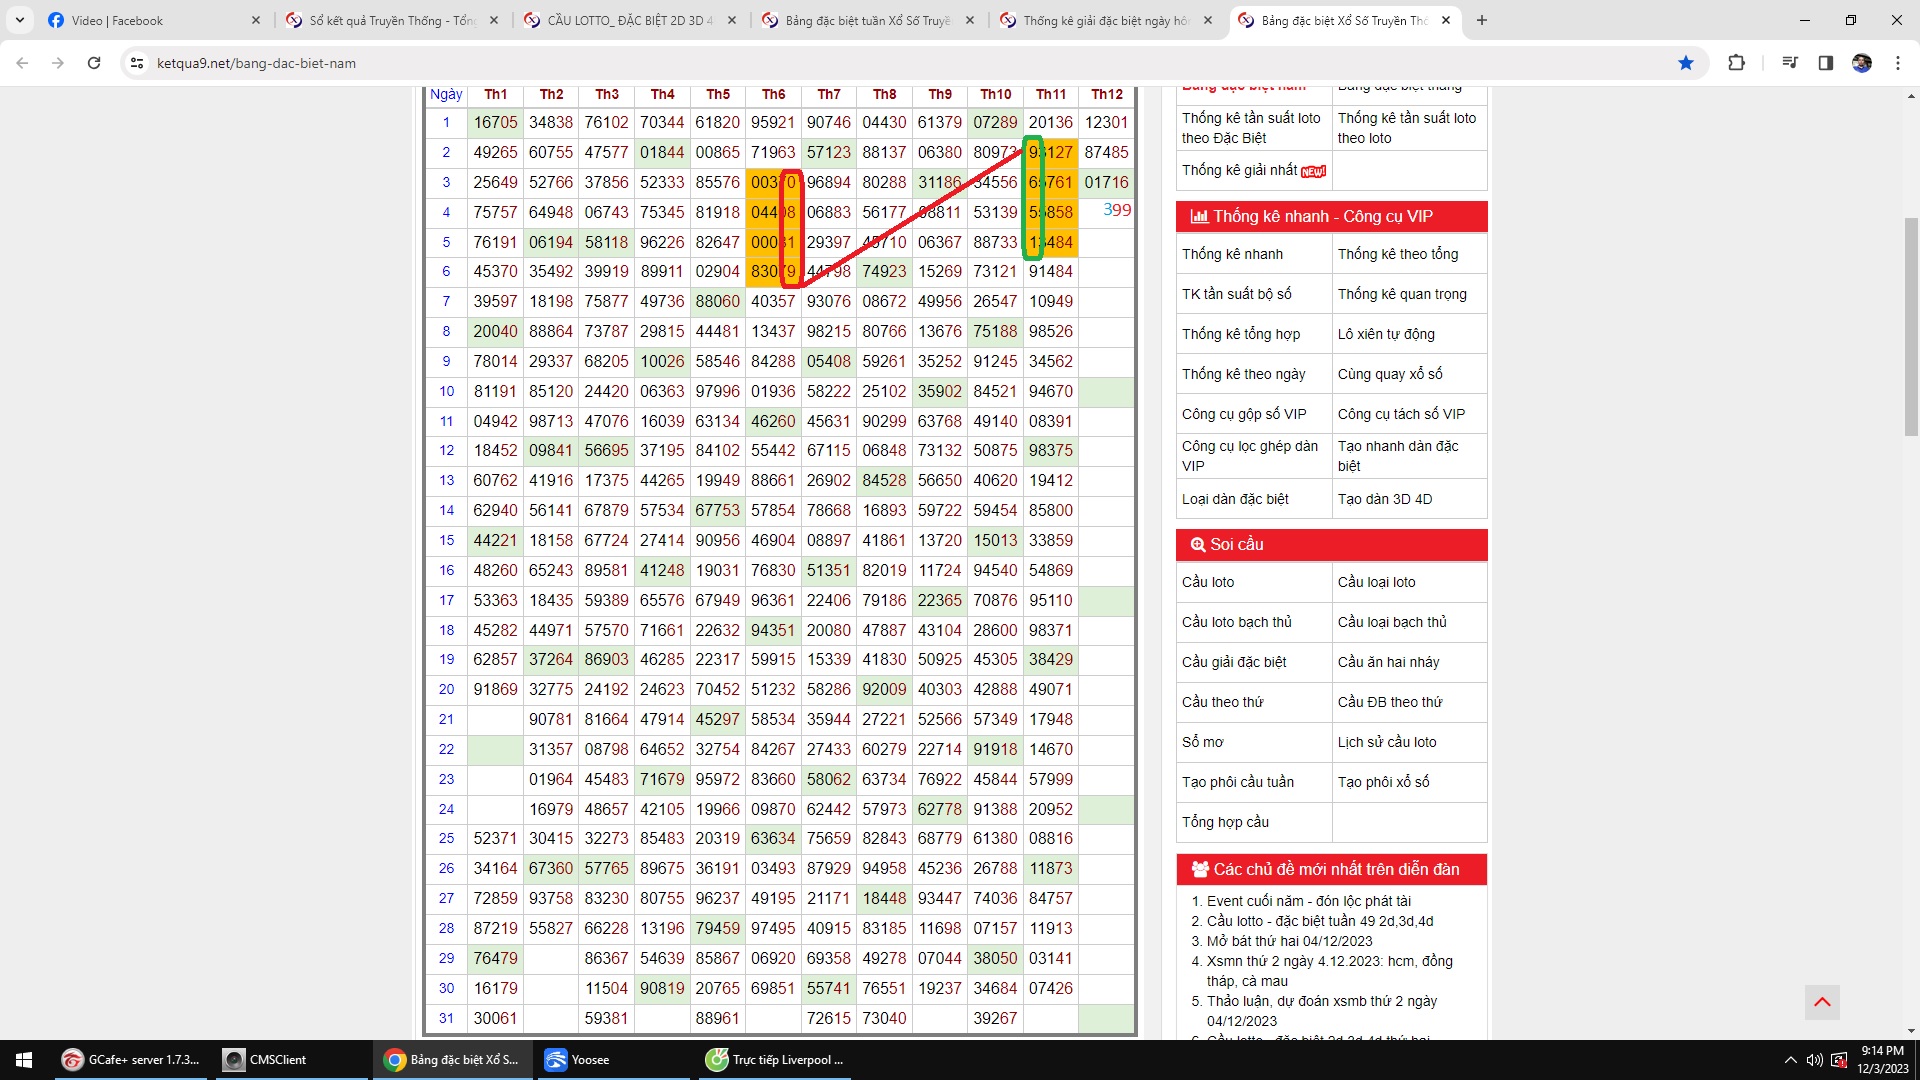Open the Thống kê theo tổng link
1920x1080 pixels.
click(x=1398, y=254)
